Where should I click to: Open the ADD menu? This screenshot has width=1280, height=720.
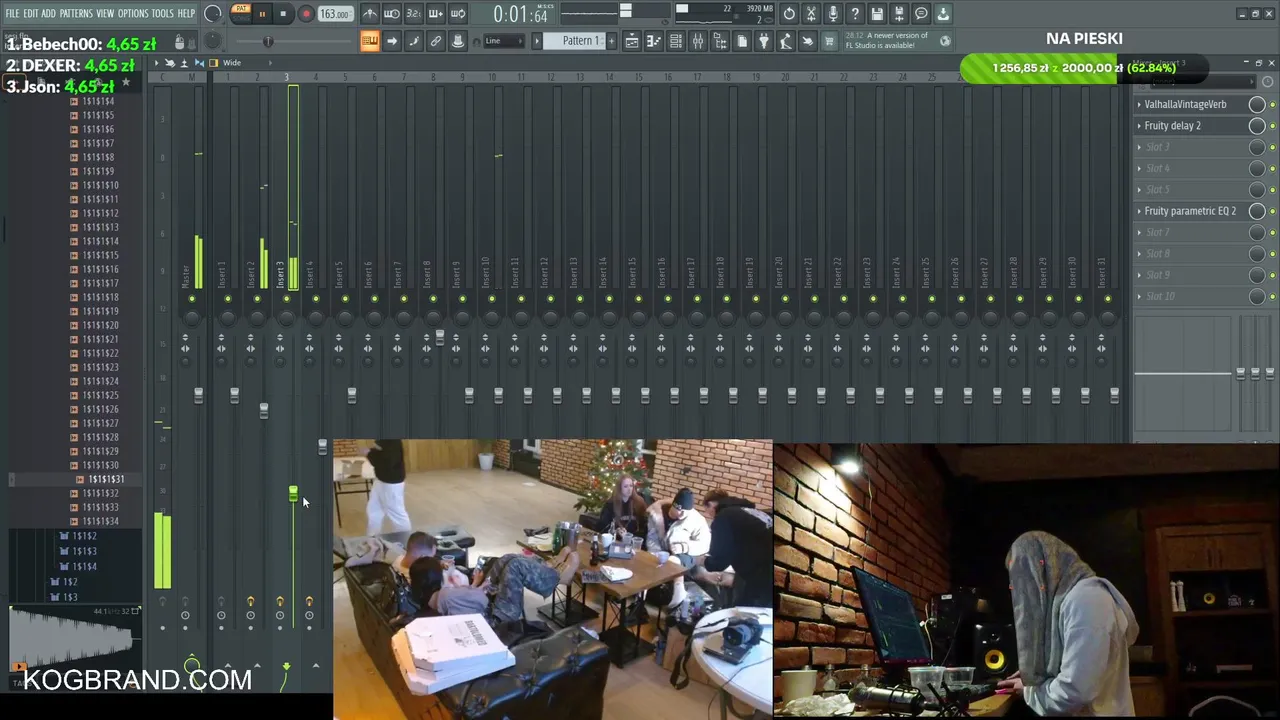click(x=48, y=14)
